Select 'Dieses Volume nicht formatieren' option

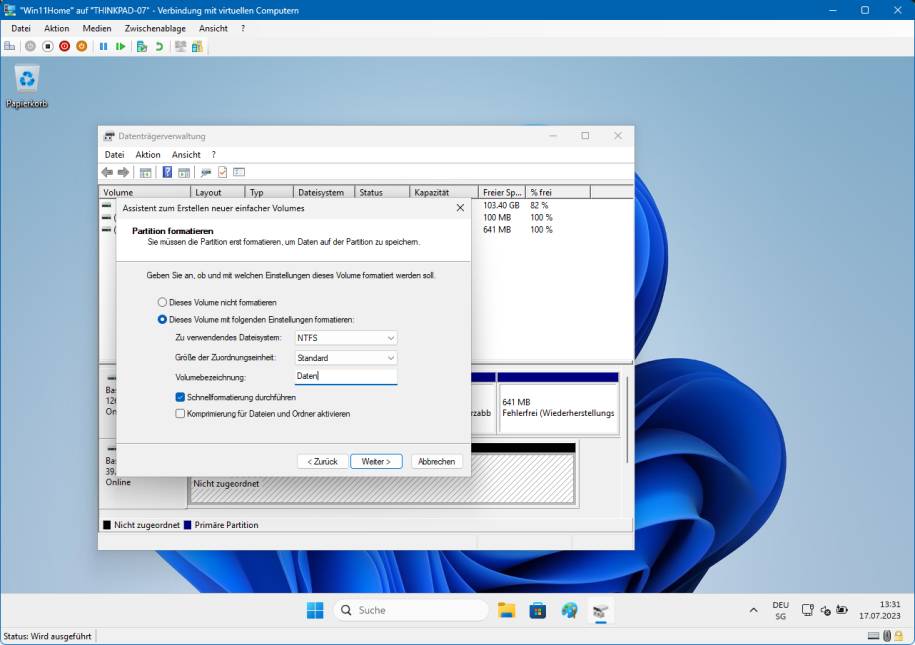coord(162,303)
